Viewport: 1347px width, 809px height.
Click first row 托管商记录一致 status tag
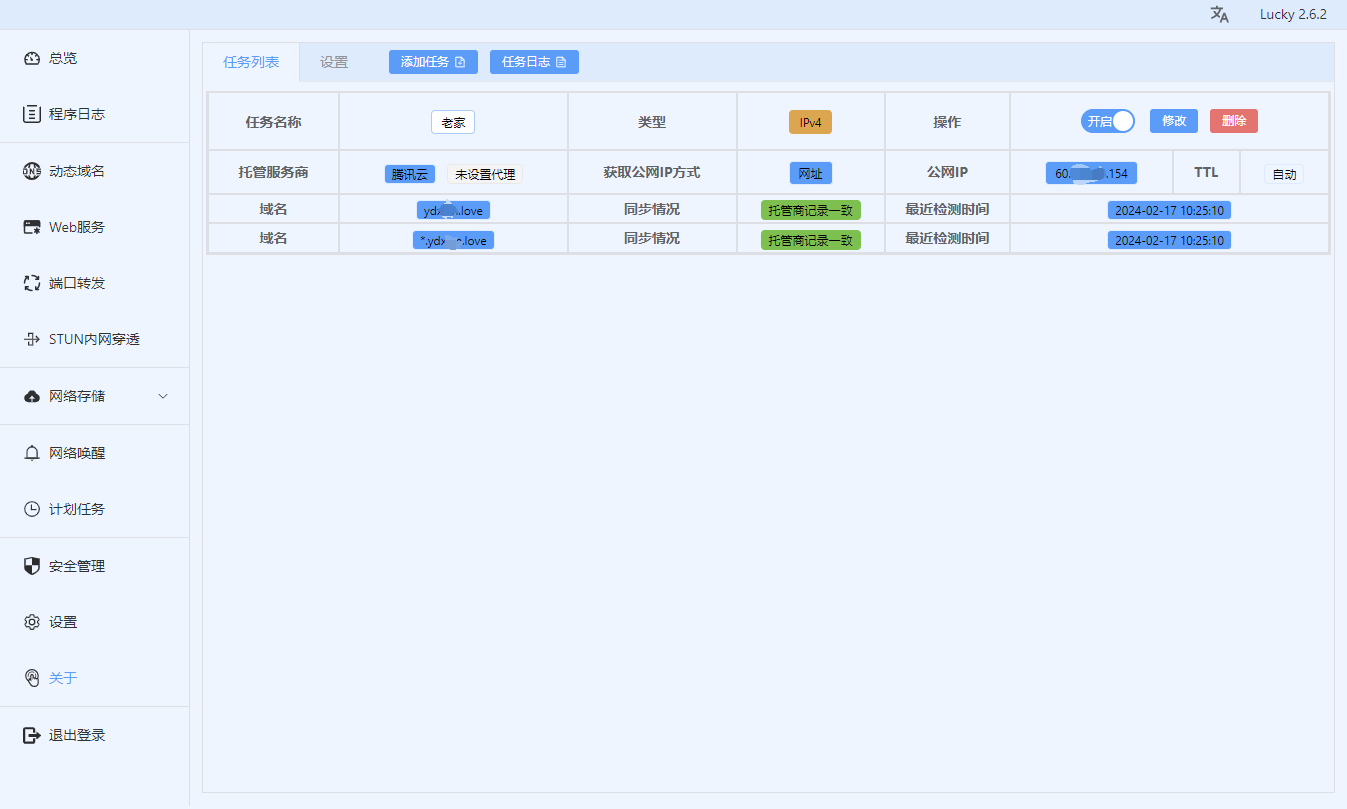[x=810, y=211]
